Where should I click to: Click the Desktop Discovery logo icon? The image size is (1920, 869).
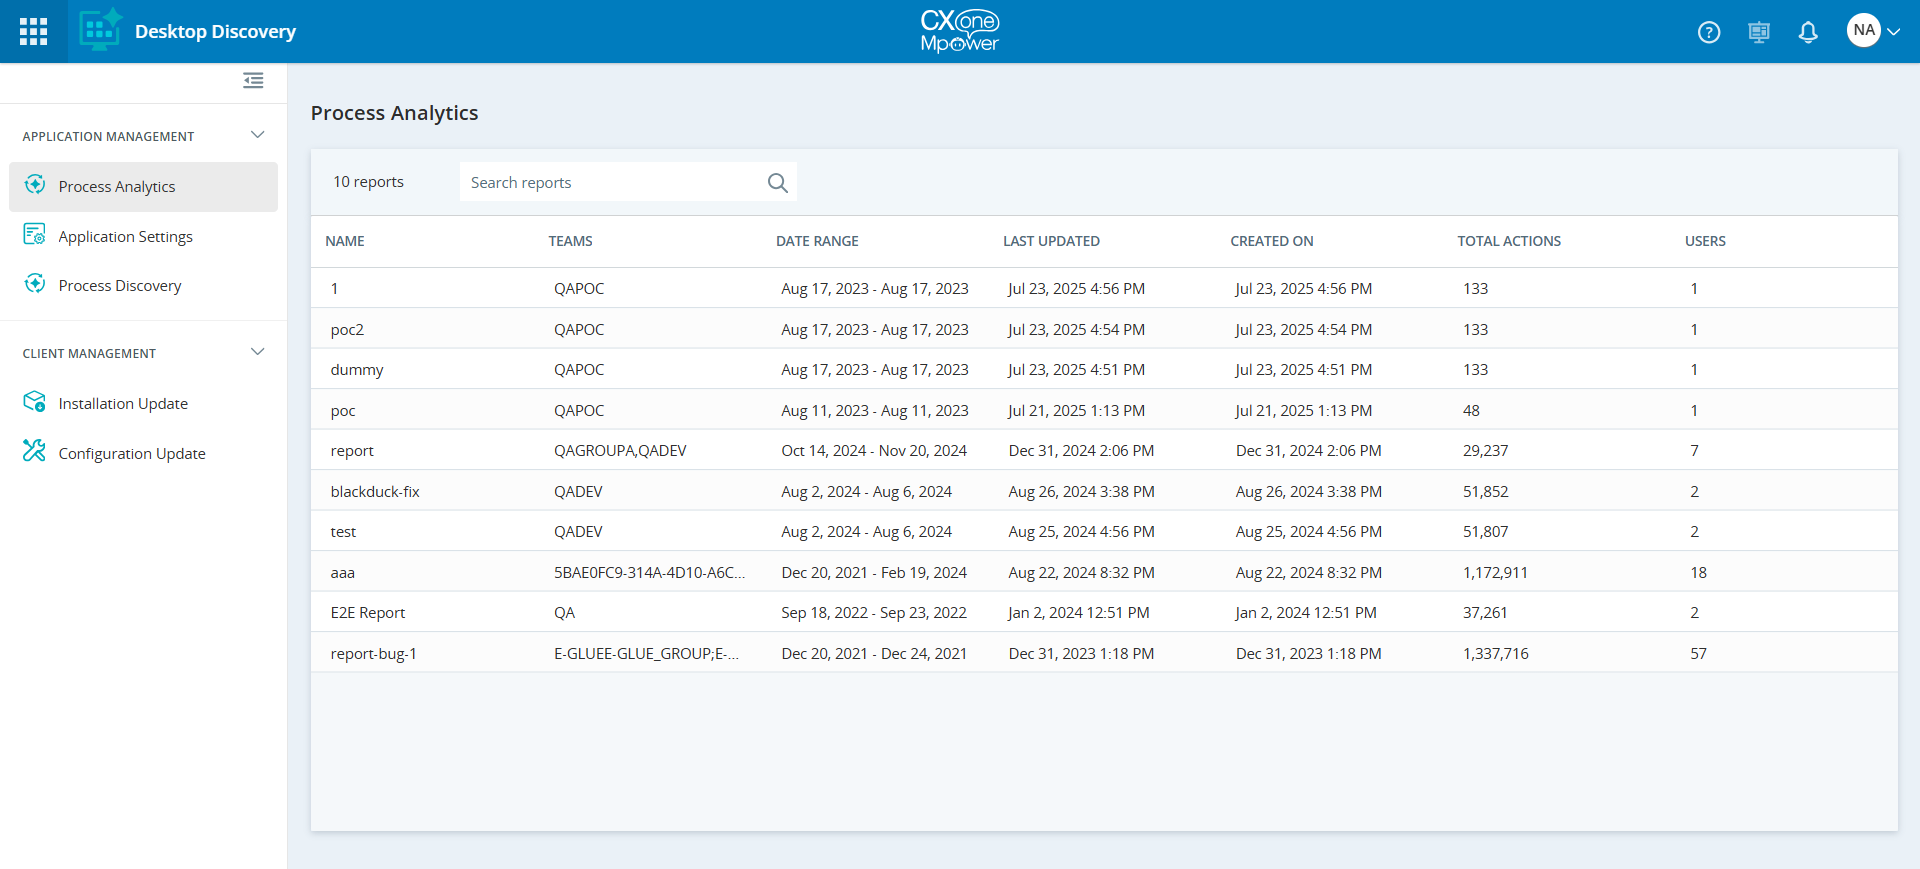click(x=100, y=31)
